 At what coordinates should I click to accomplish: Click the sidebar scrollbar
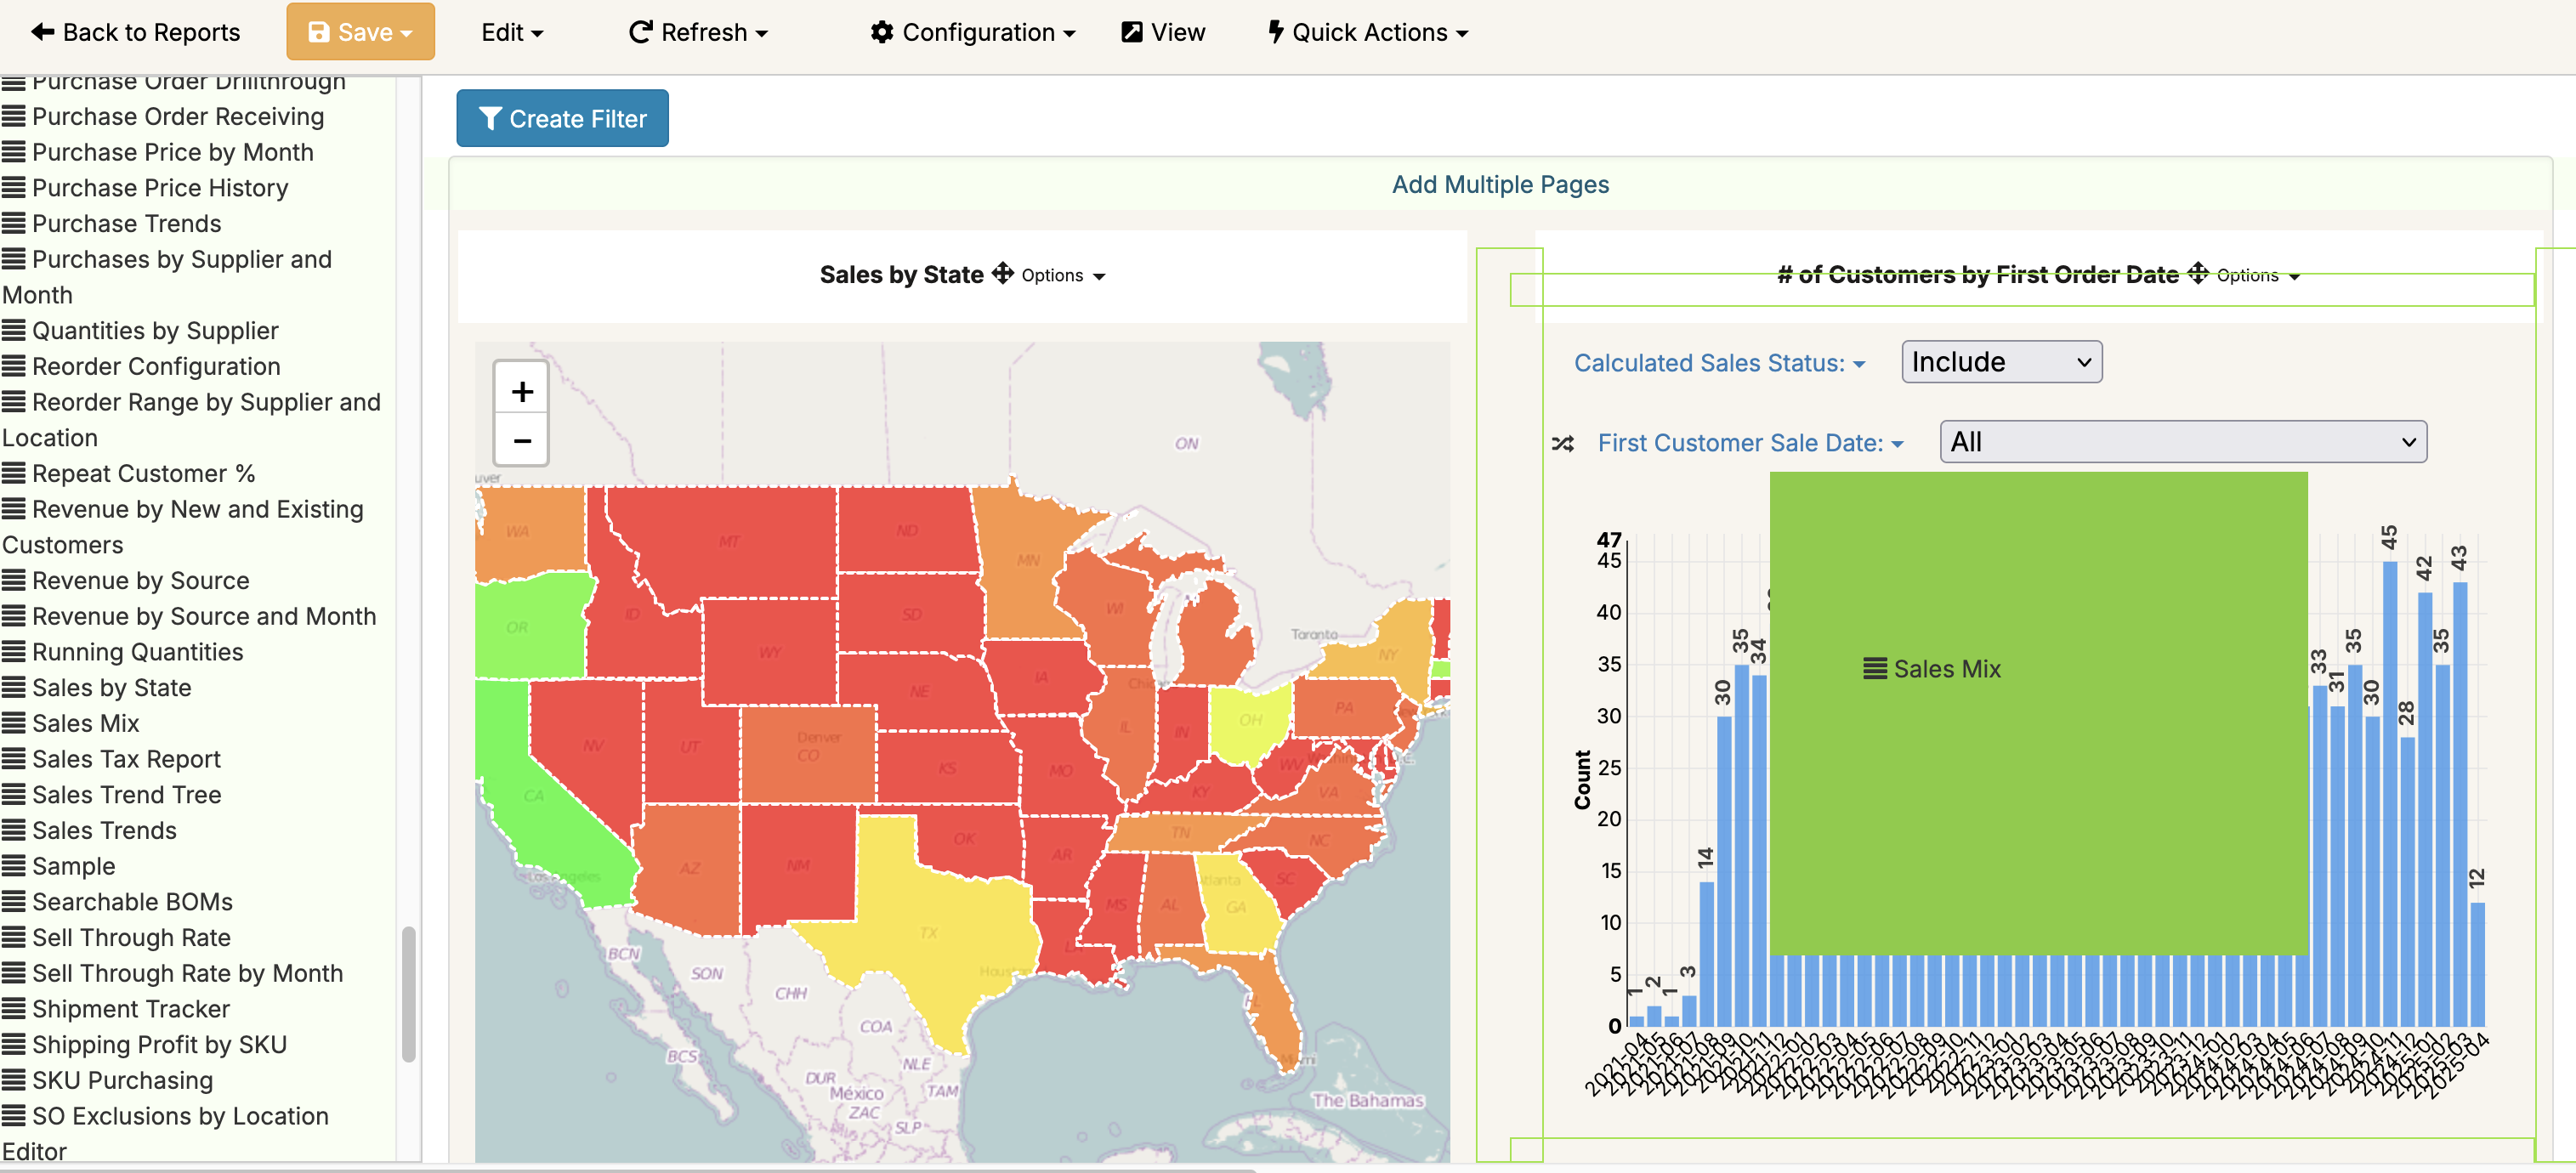coord(410,990)
